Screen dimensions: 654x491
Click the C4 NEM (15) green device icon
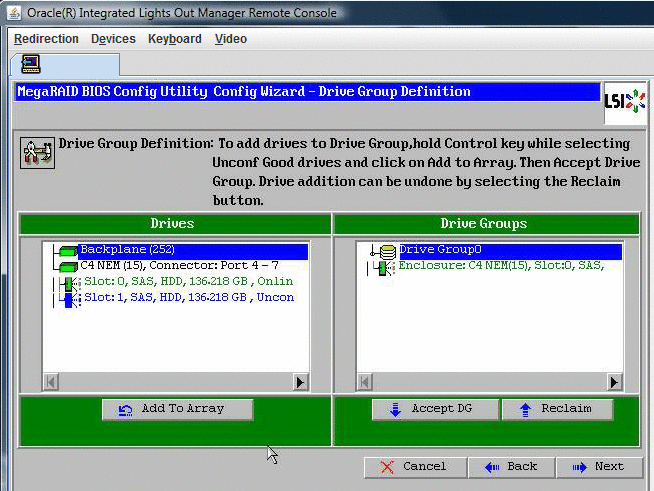pos(68,267)
